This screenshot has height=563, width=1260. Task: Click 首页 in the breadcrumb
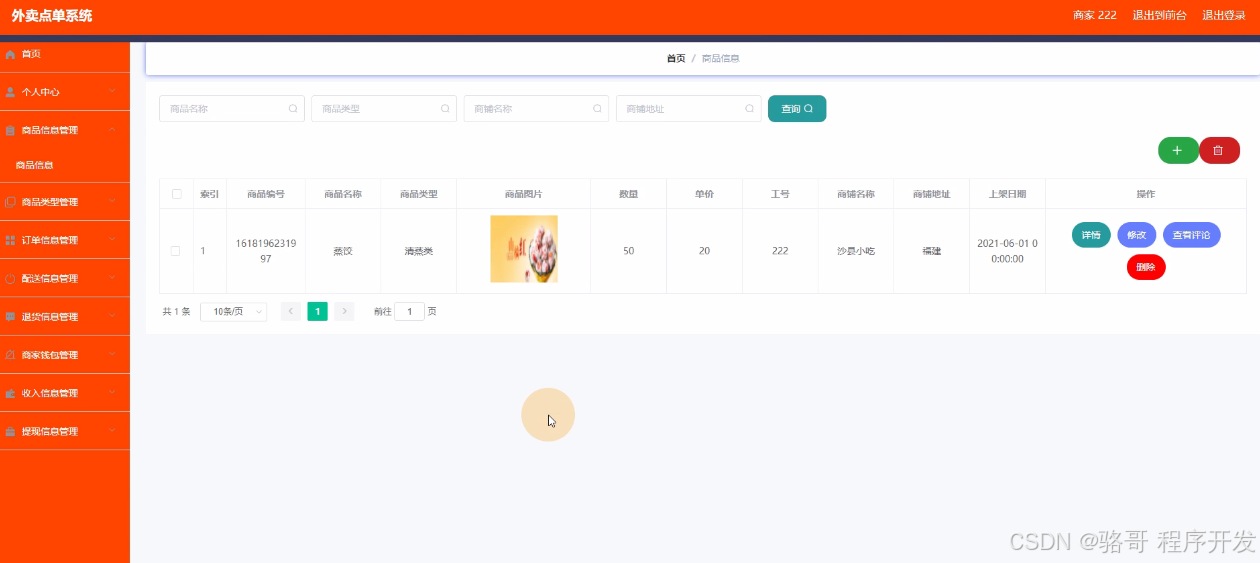click(x=676, y=58)
